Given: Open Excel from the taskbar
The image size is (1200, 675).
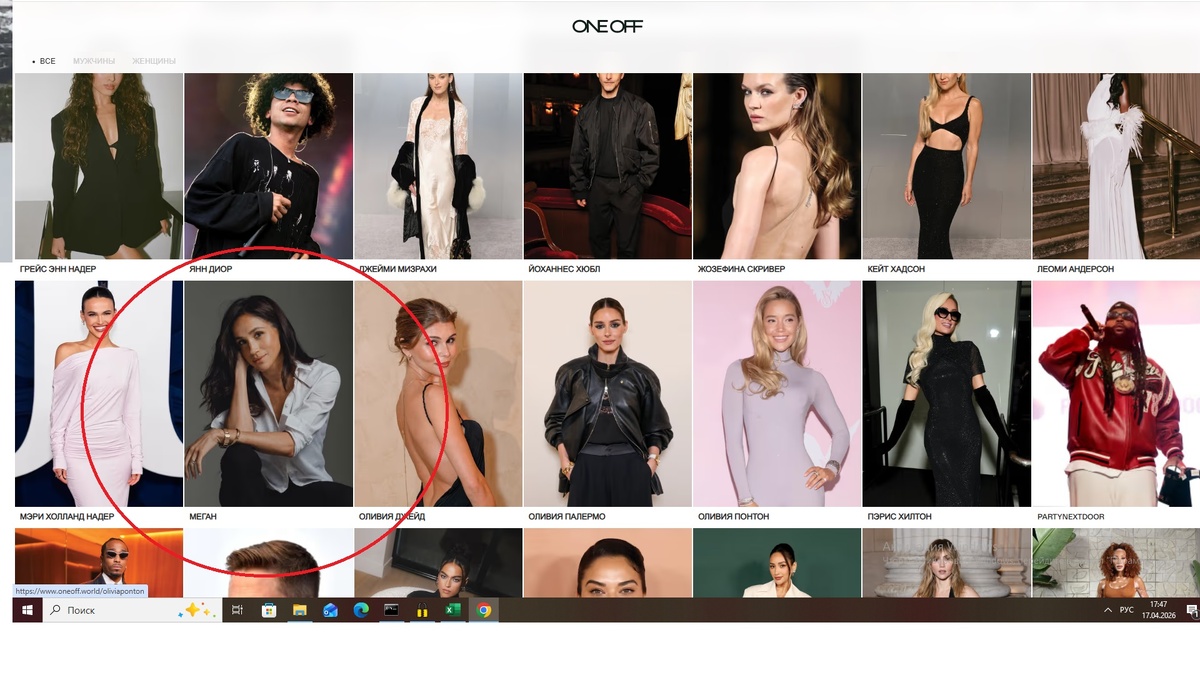Looking at the screenshot, I should pos(453,610).
